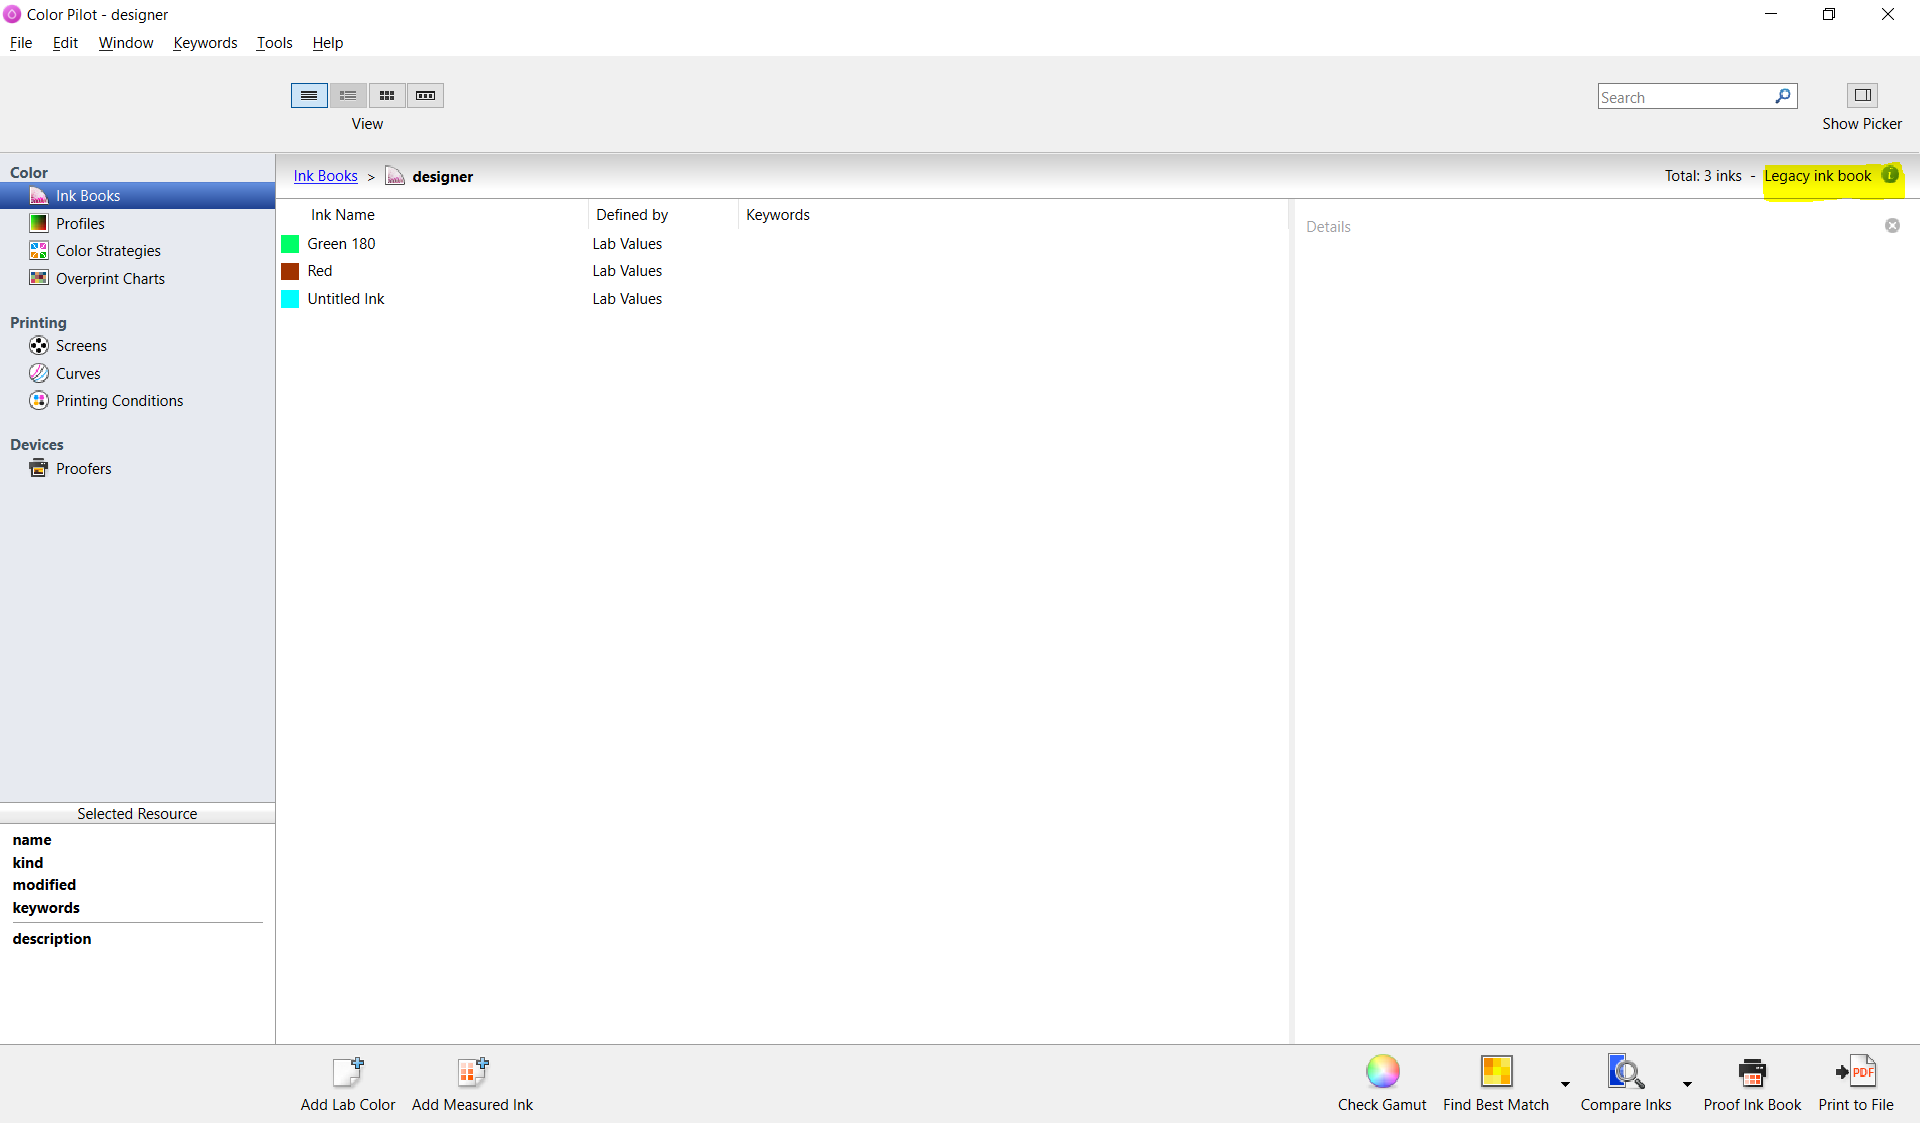Switch to strip view mode

(x=424, y=95)
